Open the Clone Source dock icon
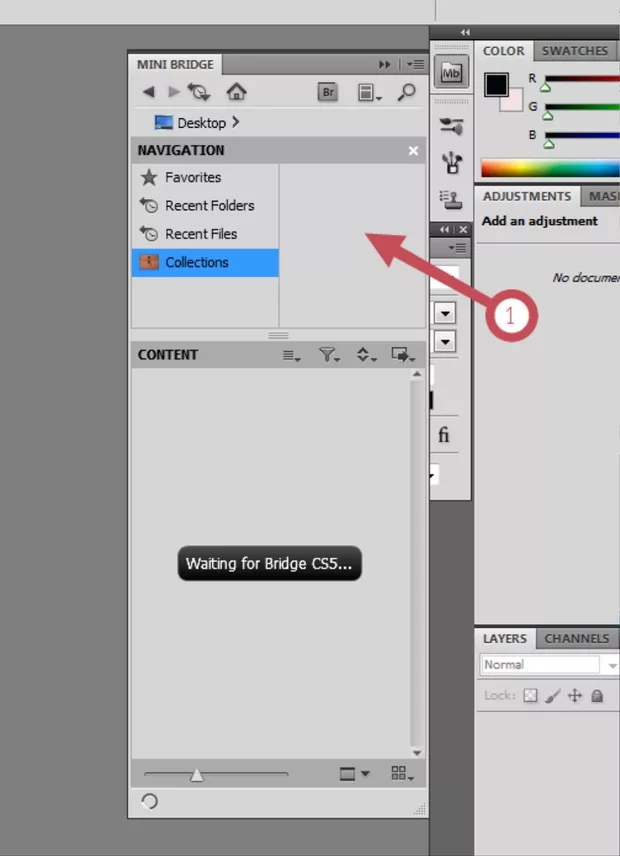 [451, 199]
